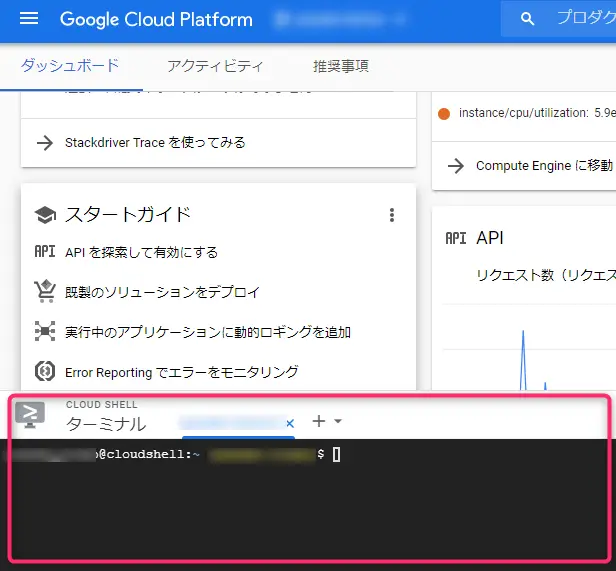Select the instance/cpu/utilization metric text
Viewport: 616px width, 571px height.
(537, 113)
